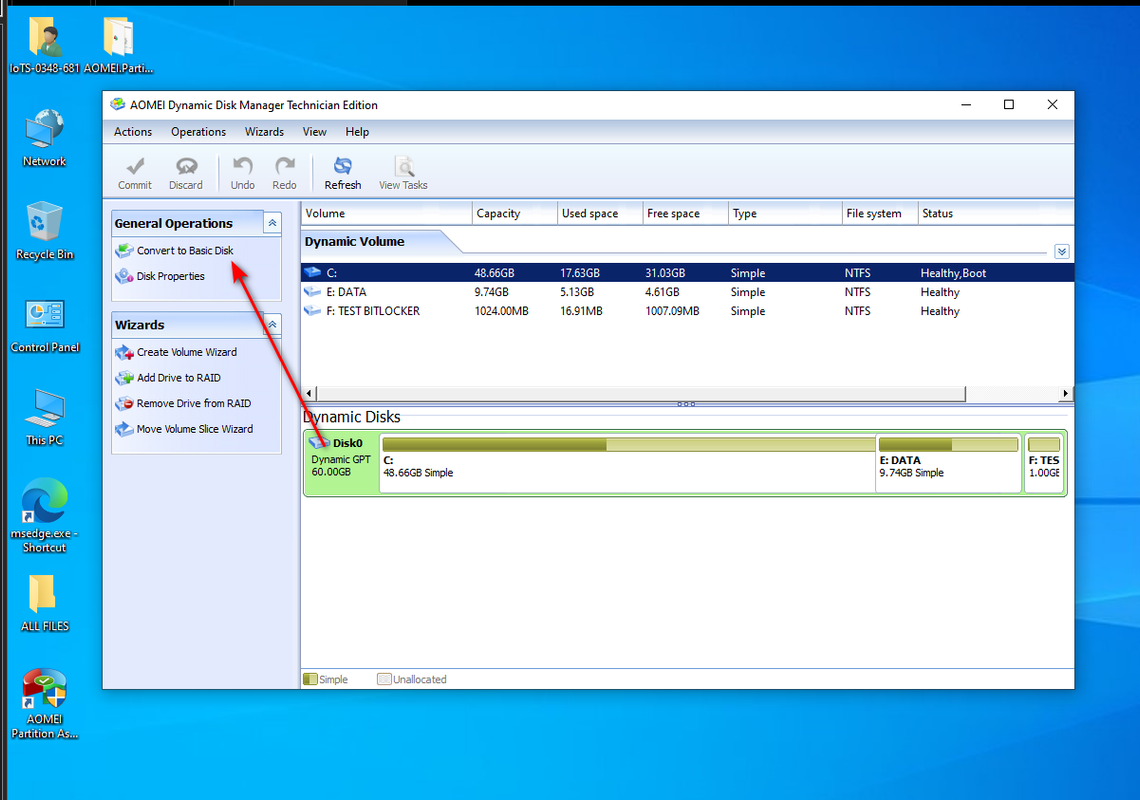The width and height of the screenshot is (1140, 800).
Task: Click the Undo arrow icon
Action: 242,167
